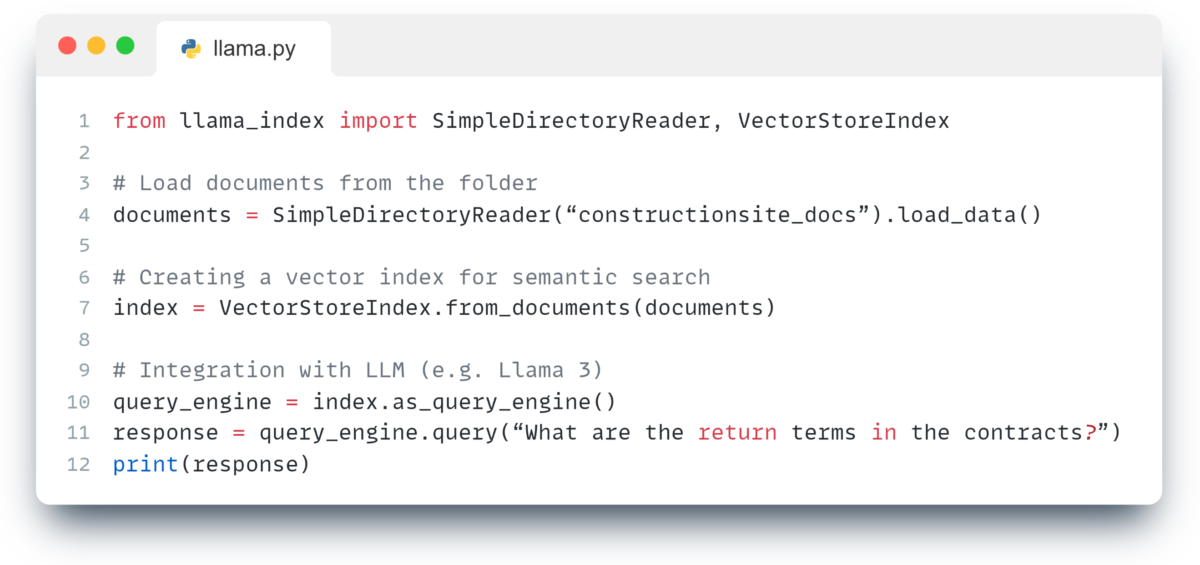Click the green maximize window button
Screen dimensions: 1200x565
coord(125,45)
